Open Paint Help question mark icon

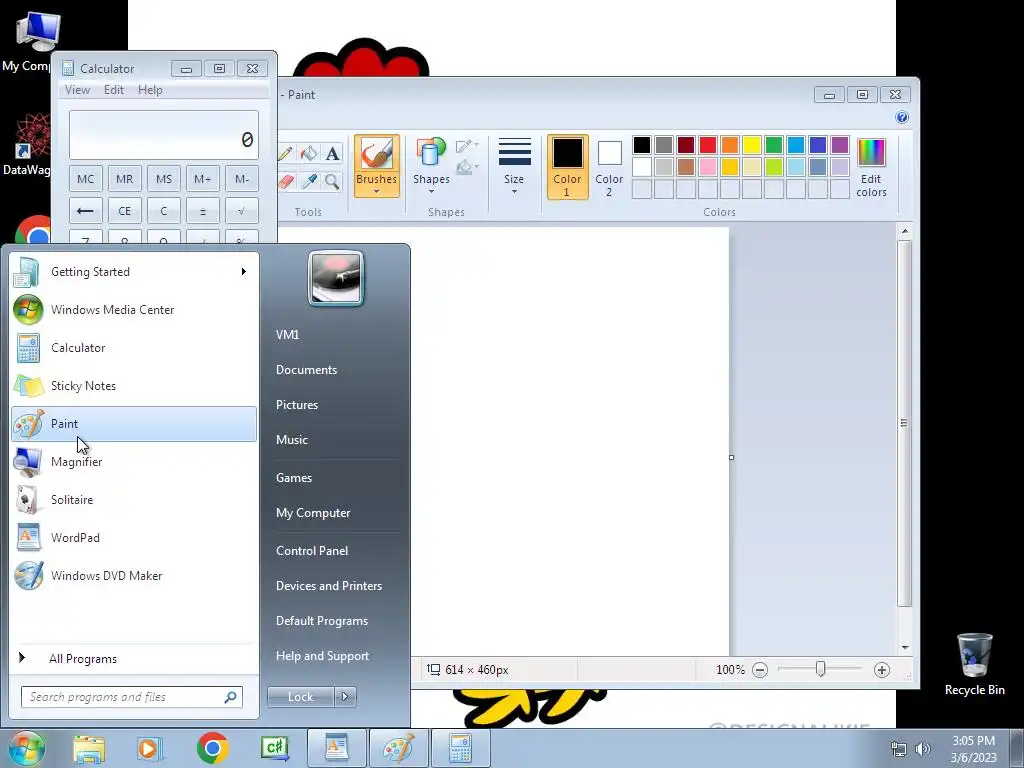[902, 118]
